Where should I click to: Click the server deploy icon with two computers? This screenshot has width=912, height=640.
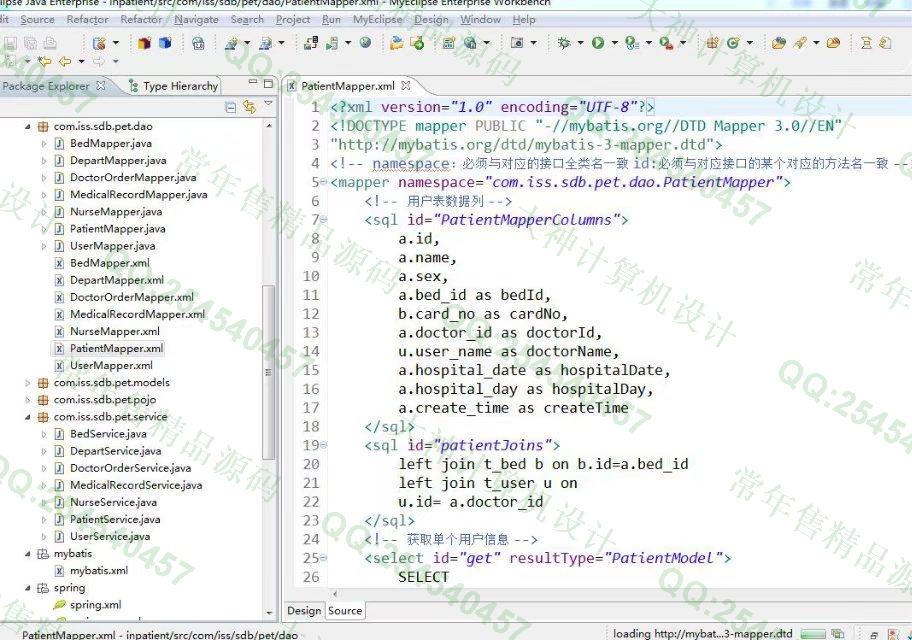(x=311, y=42)
